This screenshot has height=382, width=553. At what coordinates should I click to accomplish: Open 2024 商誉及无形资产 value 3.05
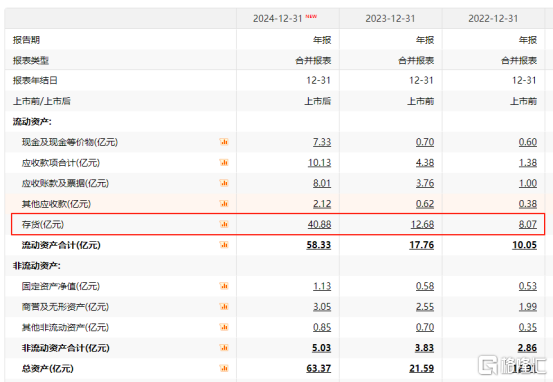(322, 307)
